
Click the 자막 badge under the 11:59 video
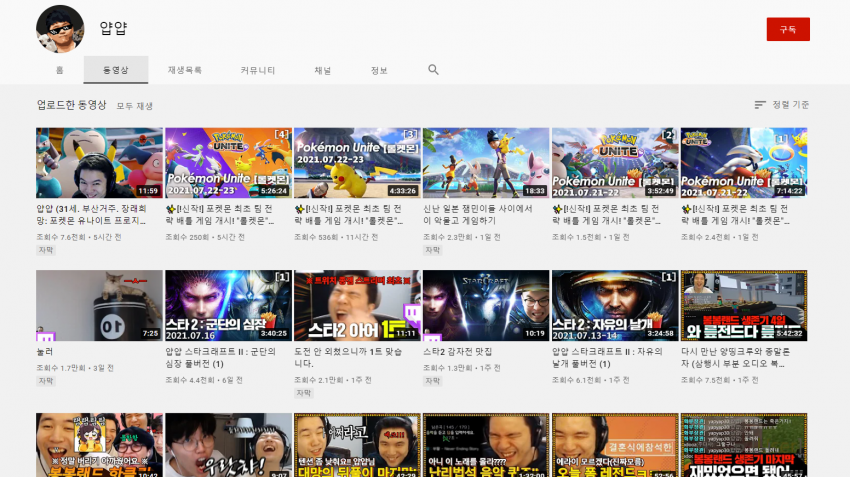point(46,250)
